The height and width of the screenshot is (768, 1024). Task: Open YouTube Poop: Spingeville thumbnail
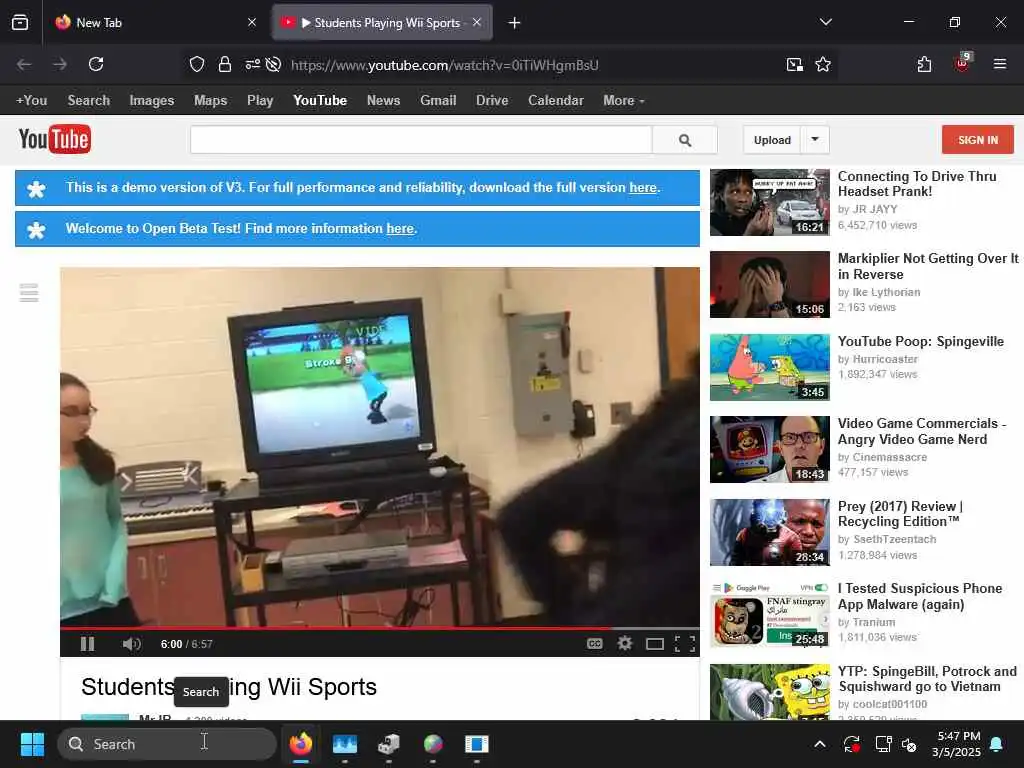(770, 368)
